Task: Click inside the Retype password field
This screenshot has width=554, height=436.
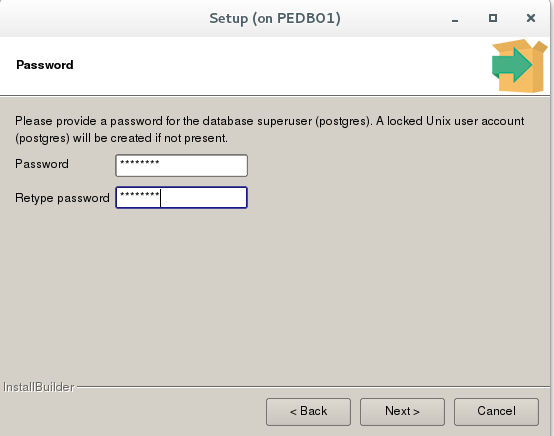Action: click(x=181, y=198)
